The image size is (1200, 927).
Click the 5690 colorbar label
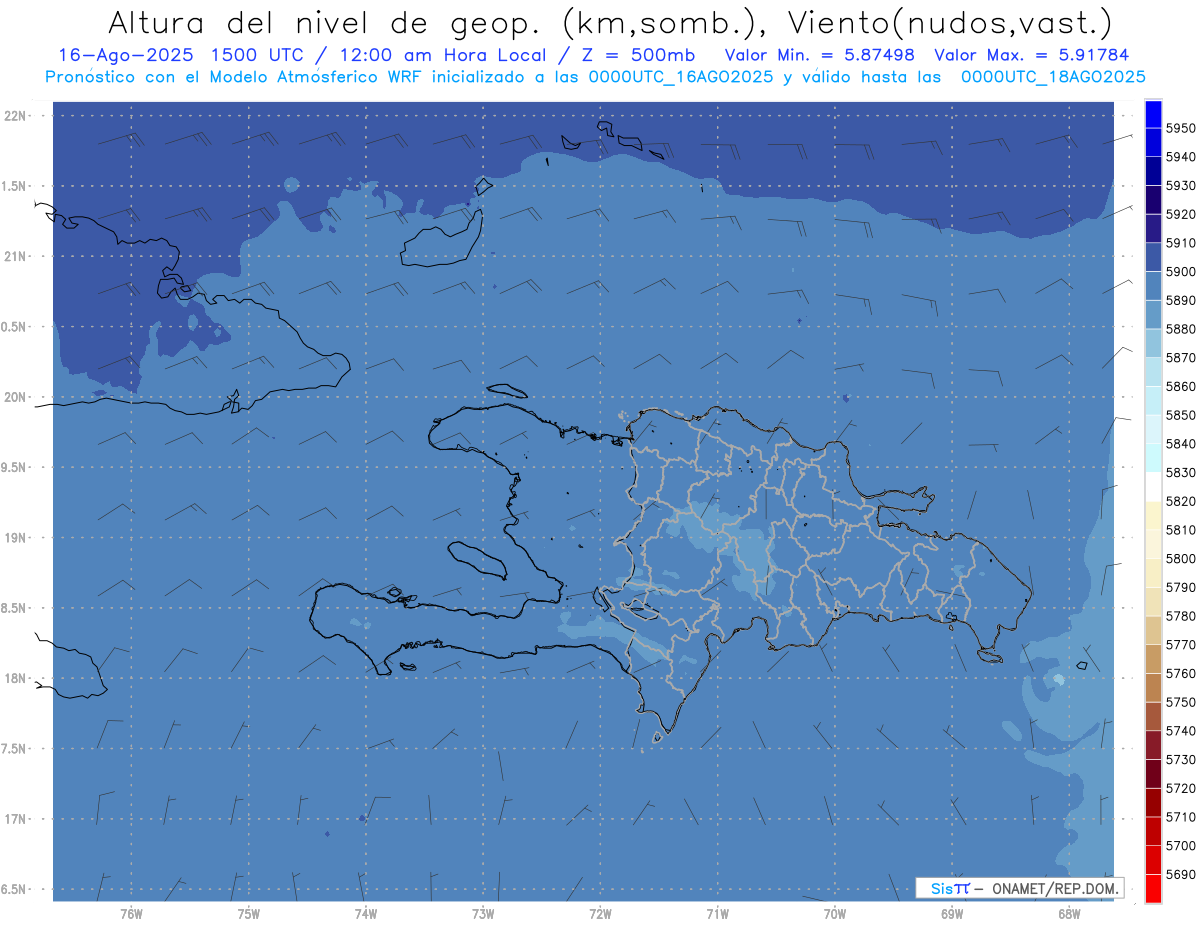(x=1180, y=874)
